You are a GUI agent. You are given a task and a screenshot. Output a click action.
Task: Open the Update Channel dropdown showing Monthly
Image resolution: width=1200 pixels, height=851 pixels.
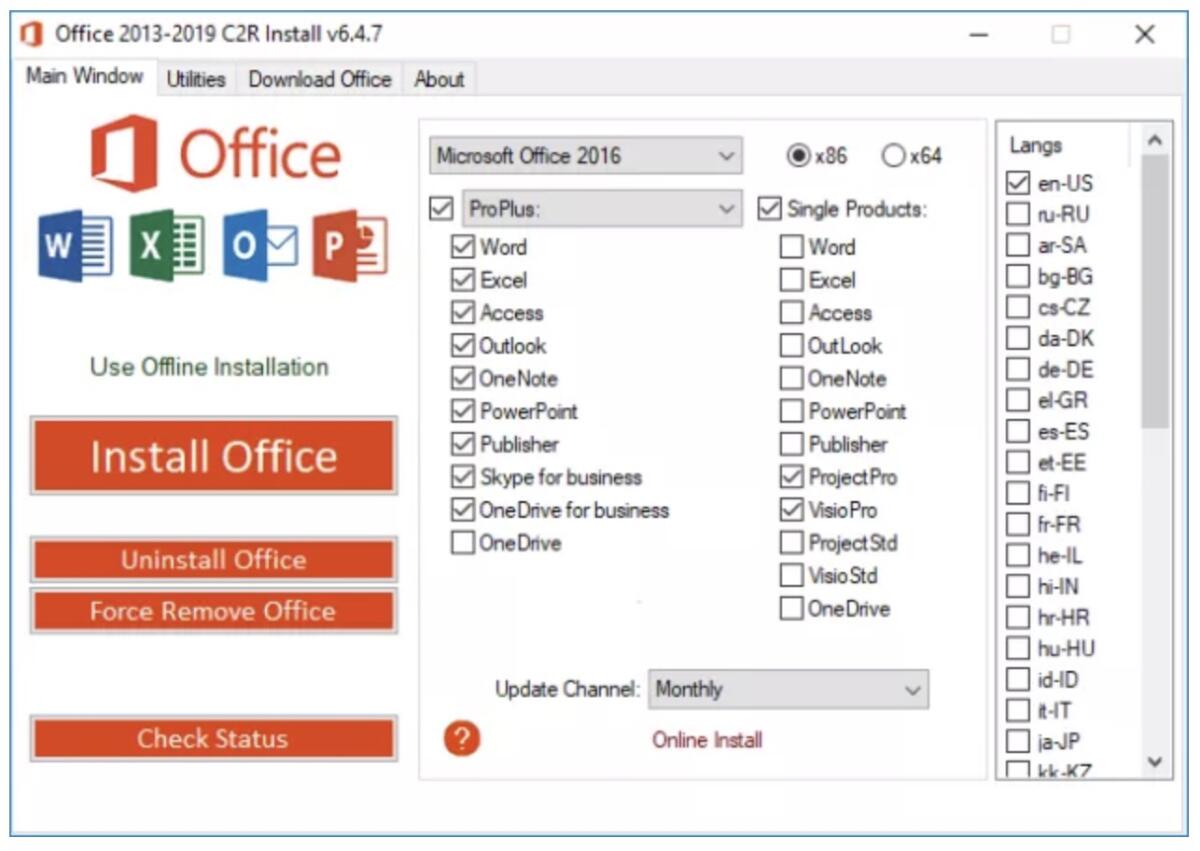787,689
